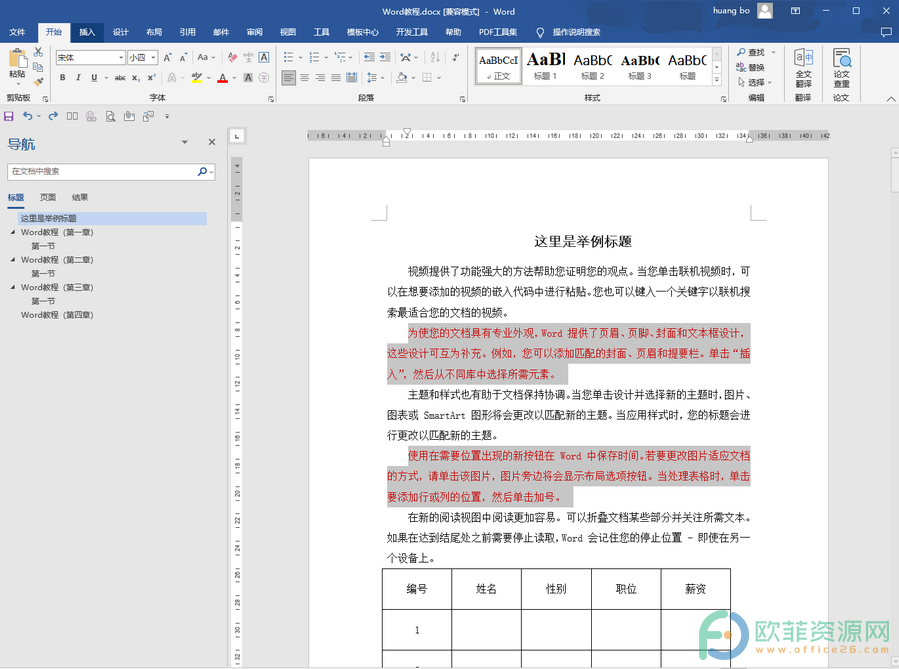The image size is (899, 669).
Task: Collapse Word教程 (第一章) in navigation pane
Action: pos(13,232)
